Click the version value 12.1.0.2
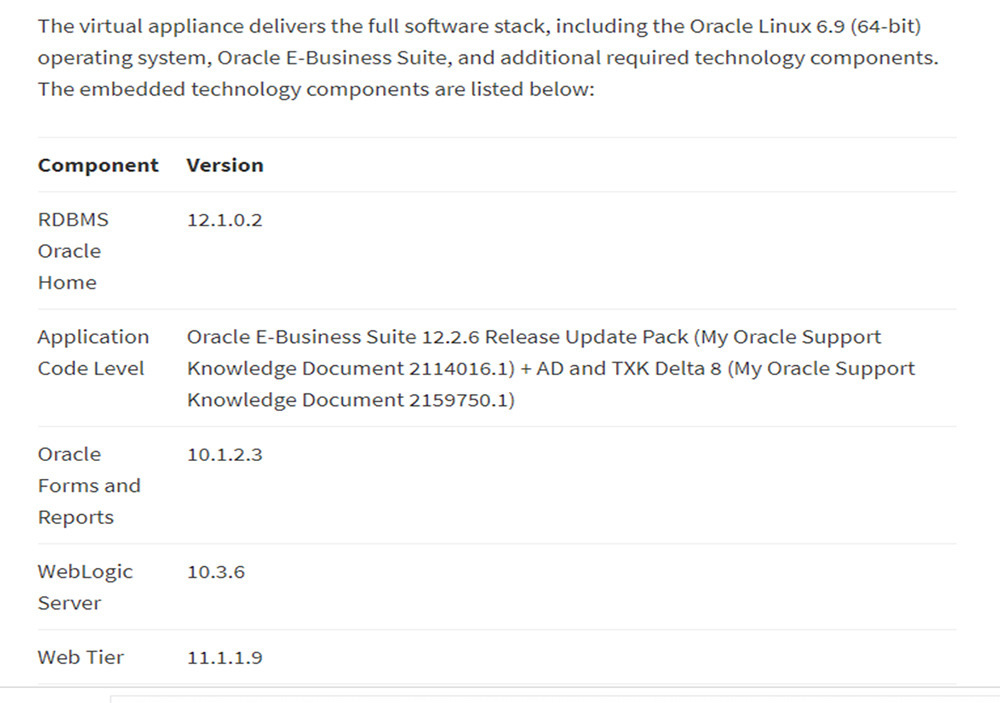 coord(224,220)
